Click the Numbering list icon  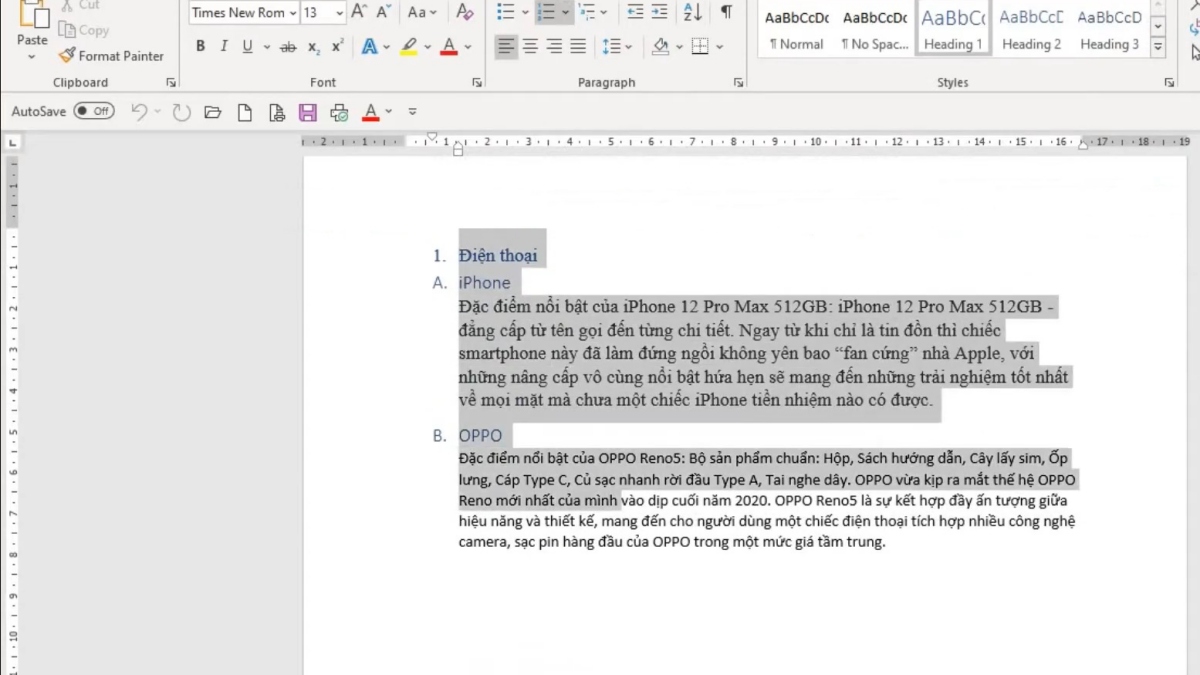coord(546,12)
